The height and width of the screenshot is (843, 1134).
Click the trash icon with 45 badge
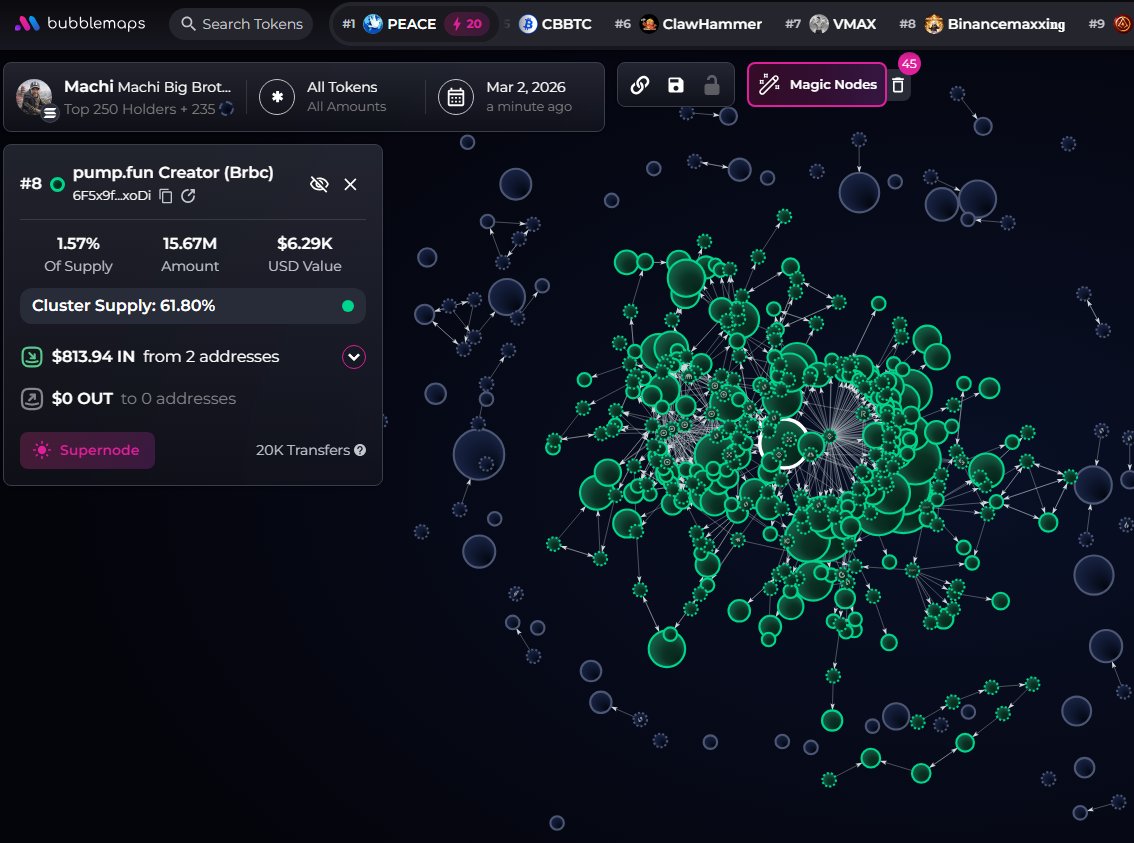897,85
